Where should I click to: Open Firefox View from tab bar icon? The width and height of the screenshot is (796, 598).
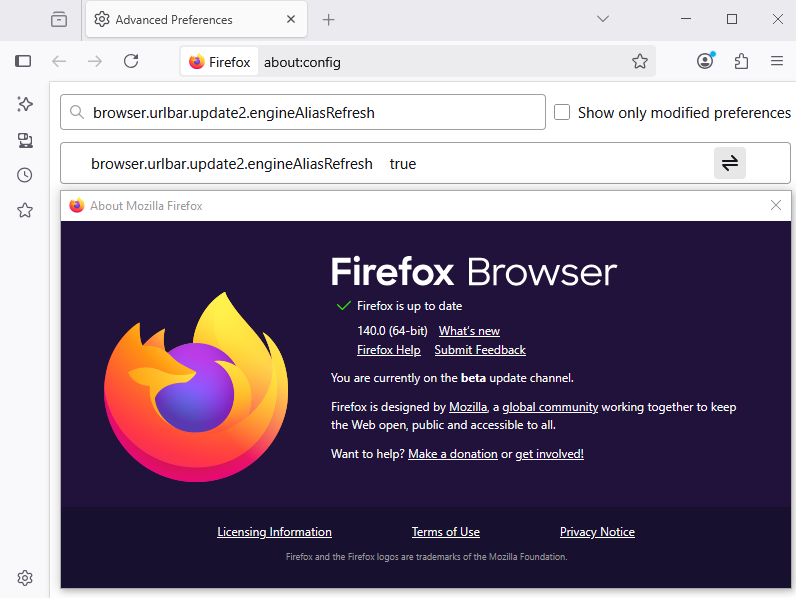[x=59, y=19]
